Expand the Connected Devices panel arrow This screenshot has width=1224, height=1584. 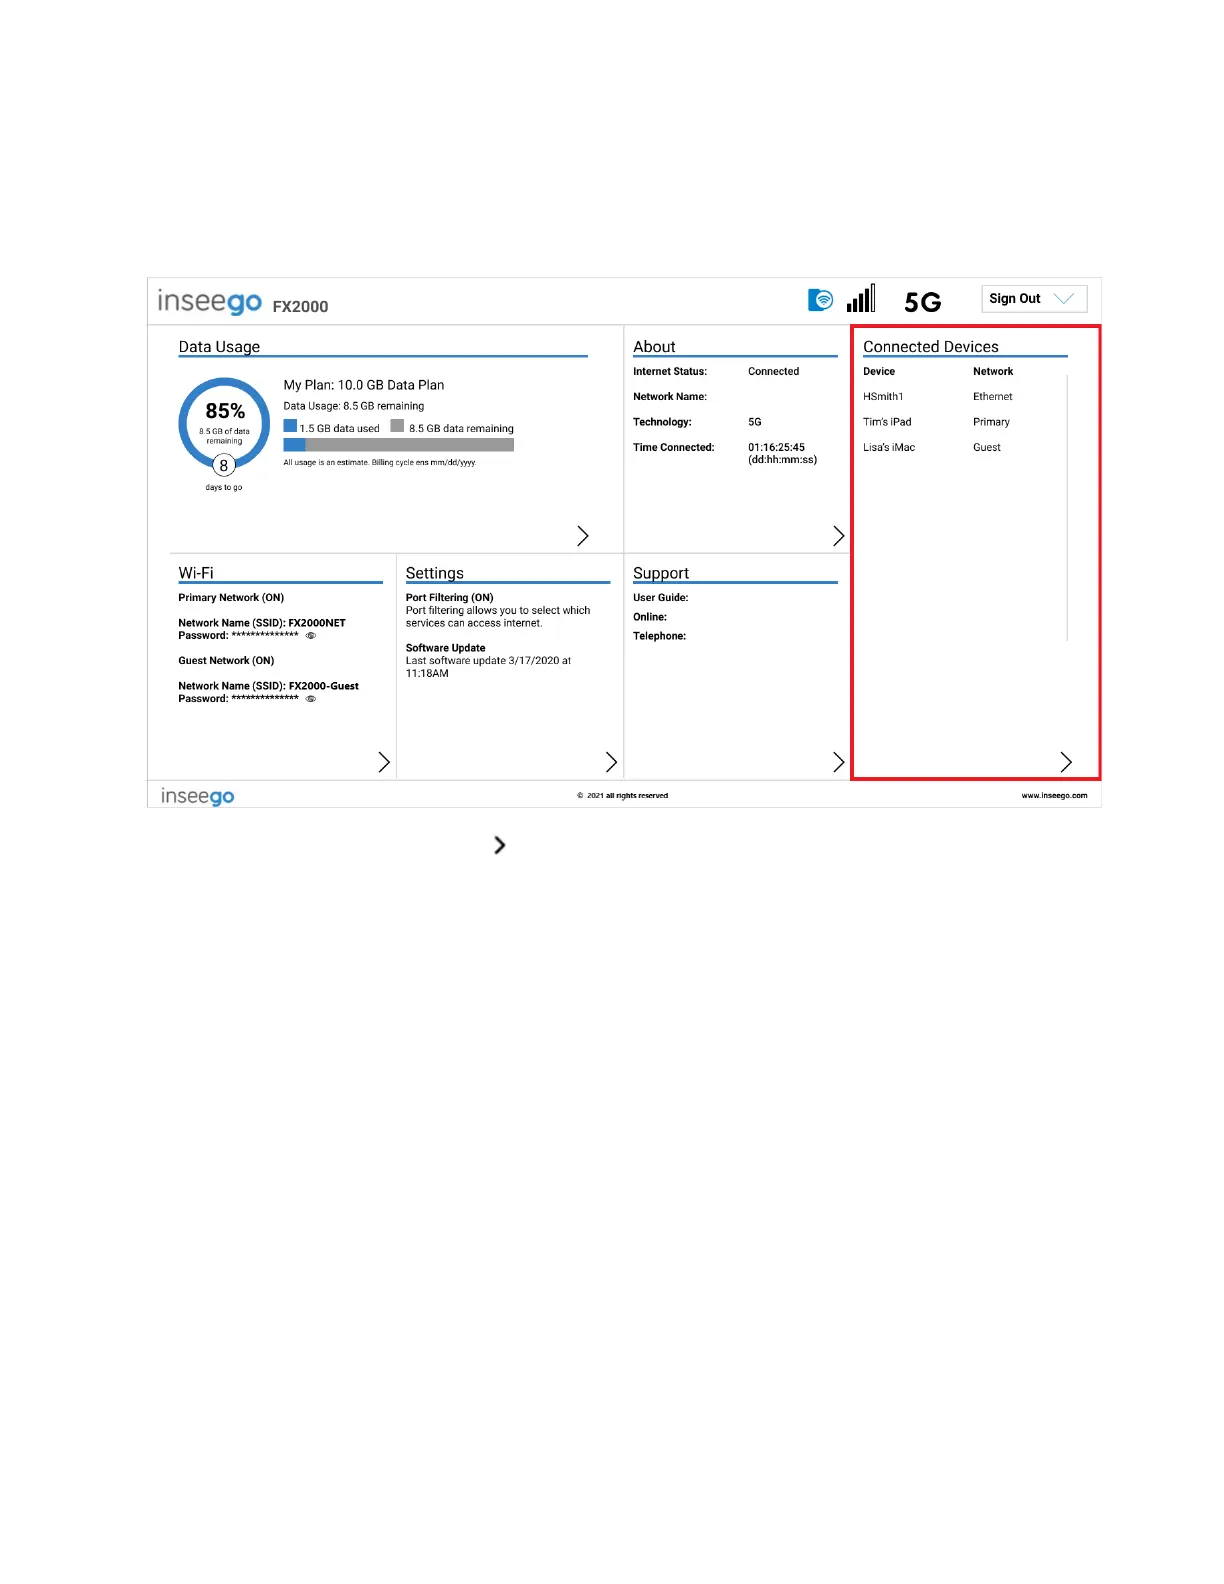(1066, 762)
